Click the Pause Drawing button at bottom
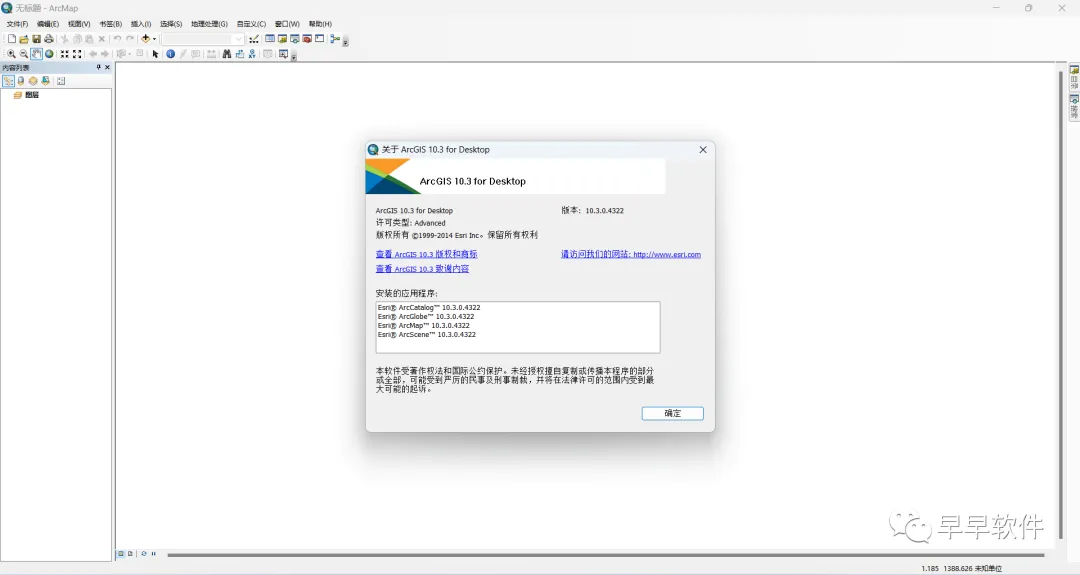 (x=153, y=554)
